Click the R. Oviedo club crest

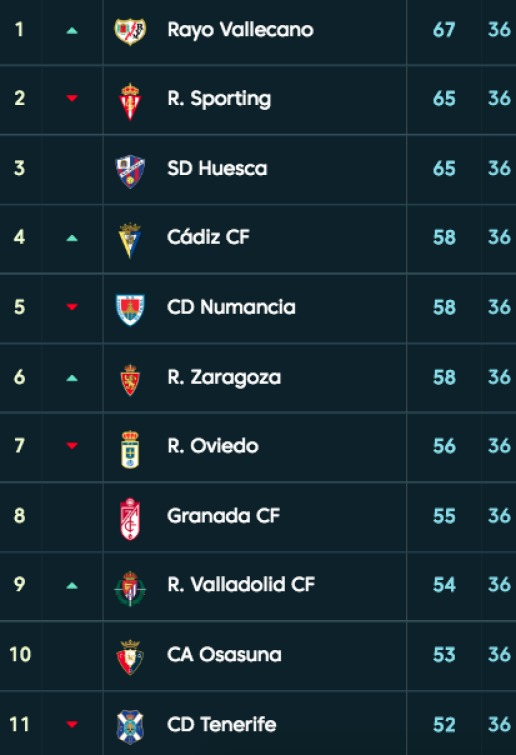(x=130, y=449)
